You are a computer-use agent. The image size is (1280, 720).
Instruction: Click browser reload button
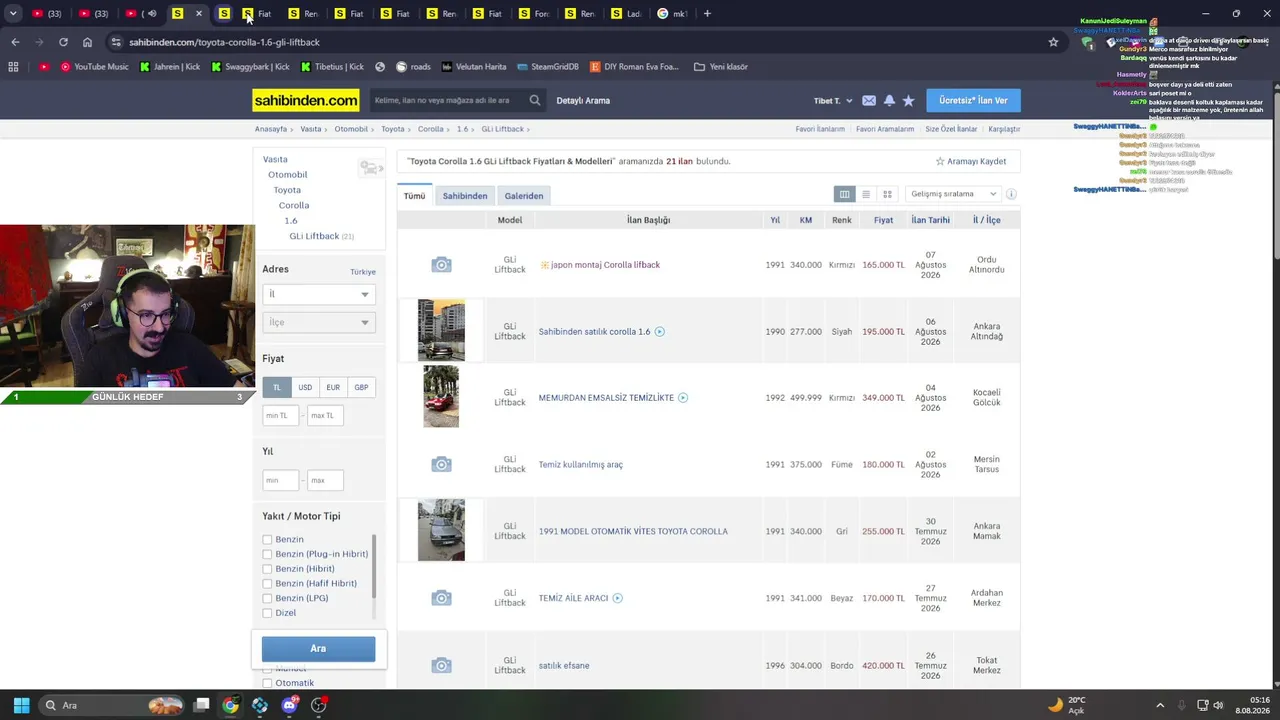coord(63,42)
